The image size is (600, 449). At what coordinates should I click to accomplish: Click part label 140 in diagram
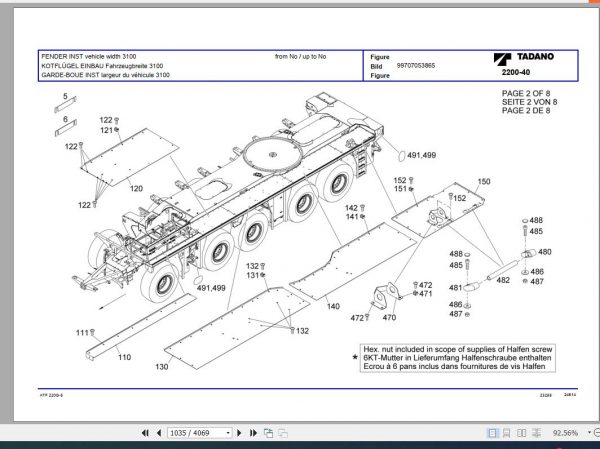[333, 306]
